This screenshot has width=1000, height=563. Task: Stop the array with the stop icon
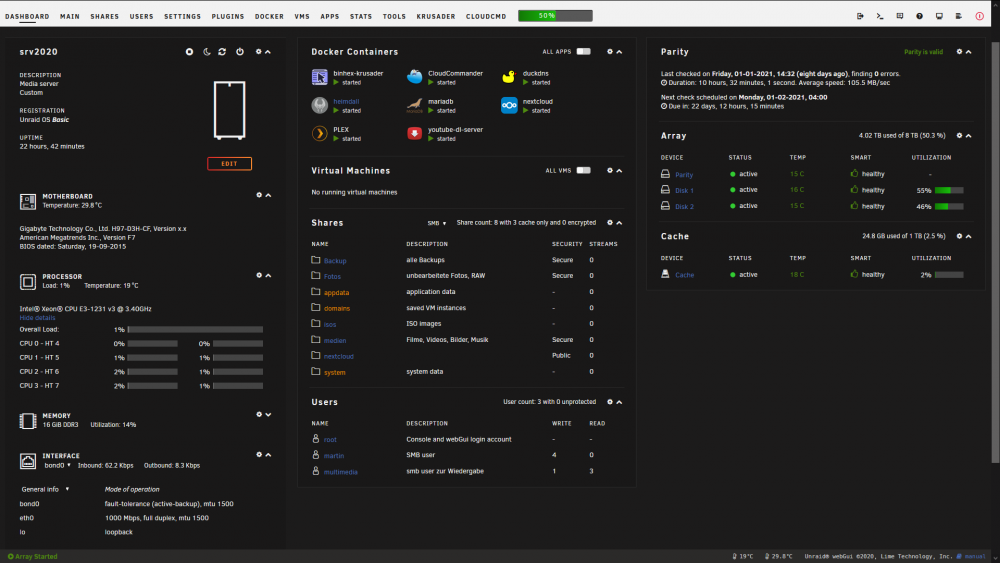click(x=189, y=52)
